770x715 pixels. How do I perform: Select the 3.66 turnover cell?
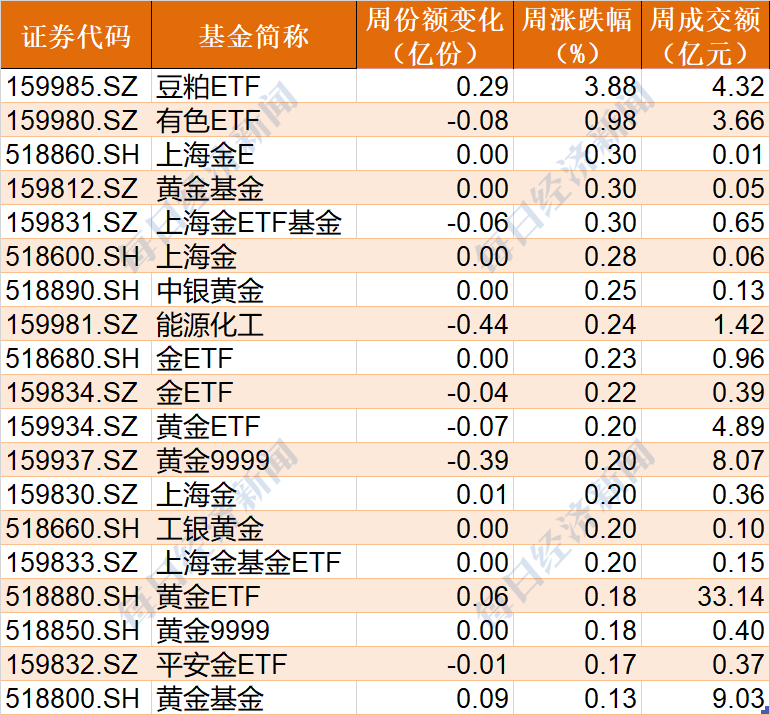point(705,120)
